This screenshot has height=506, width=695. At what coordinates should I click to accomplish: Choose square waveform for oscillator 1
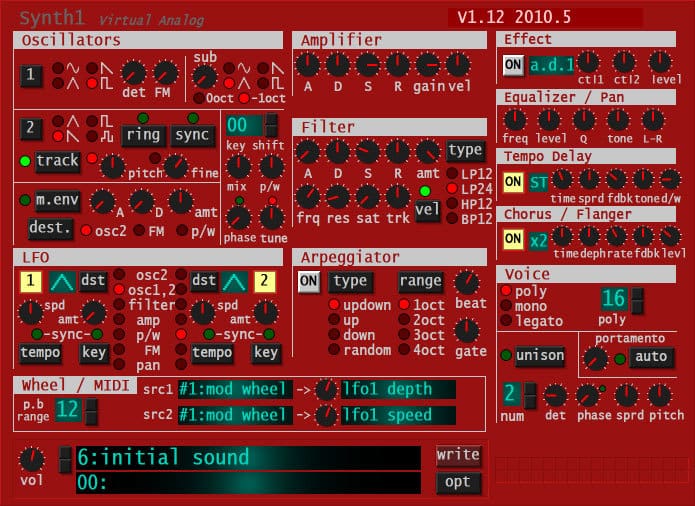click(x=93, y=82)
